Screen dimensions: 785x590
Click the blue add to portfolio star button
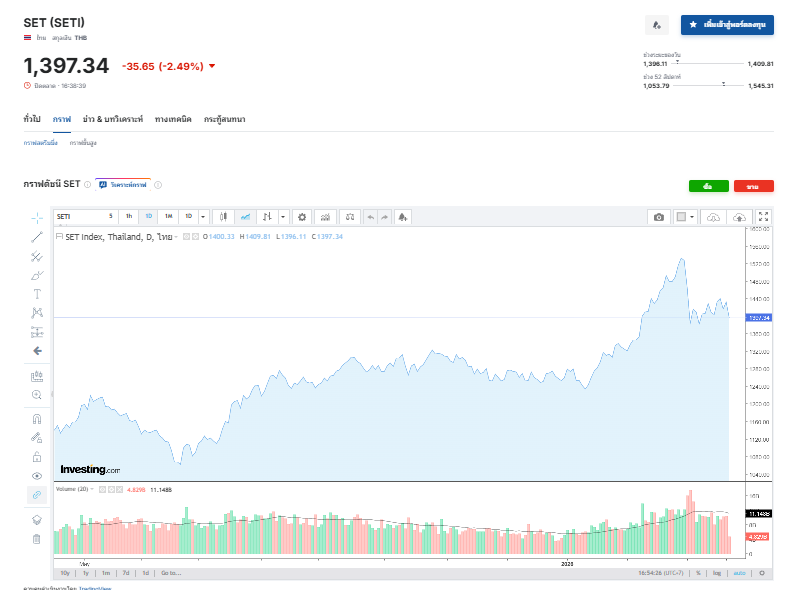click(x=727, y=25)
